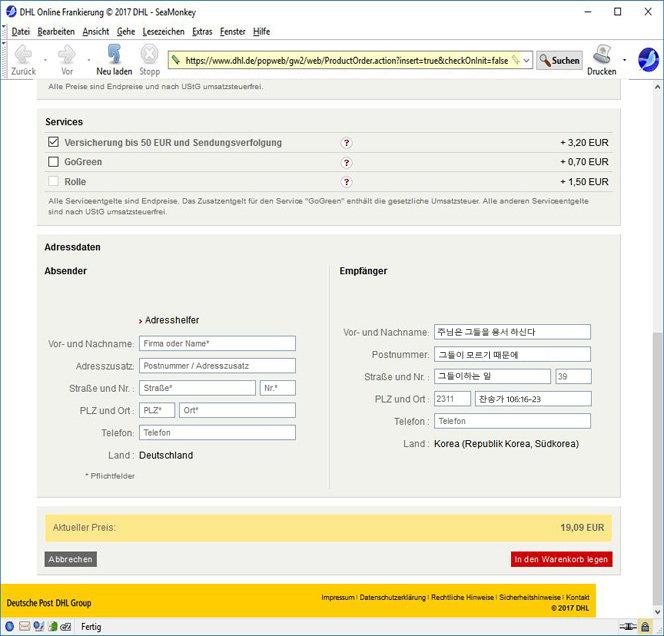664x636 pixels.
Task: Focus the Empfänger Postnummer field
Action: coord(512,354)
